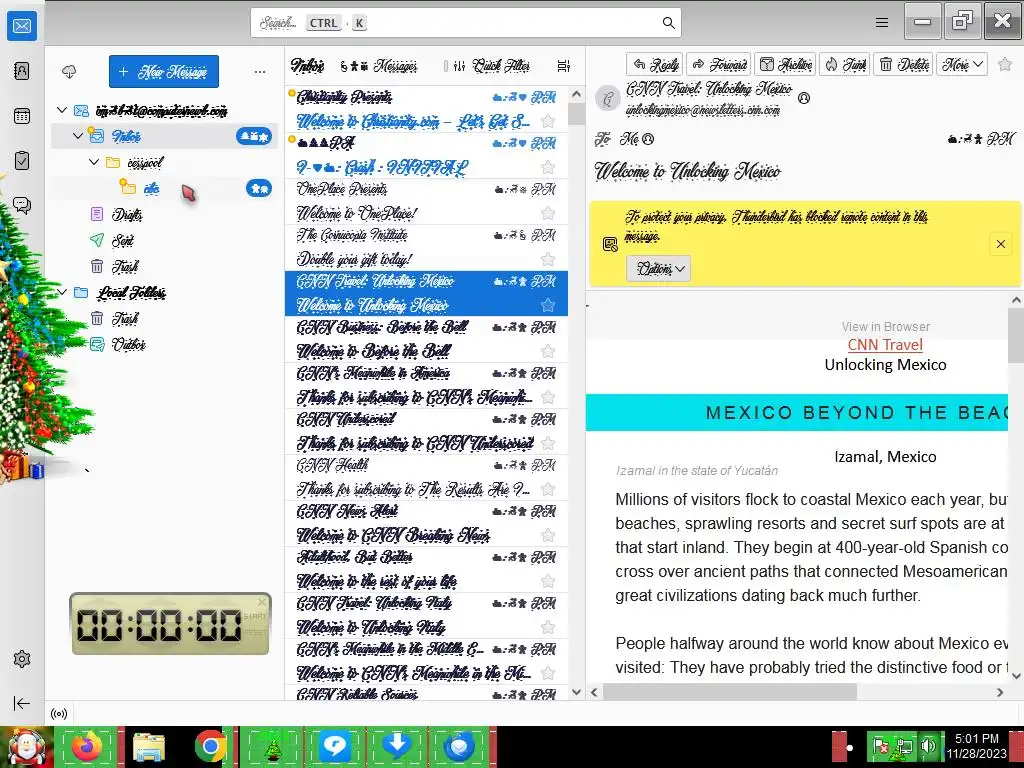Open Thunderbird settings gear
Screen dimensions: 1024x768
point(22,659)
